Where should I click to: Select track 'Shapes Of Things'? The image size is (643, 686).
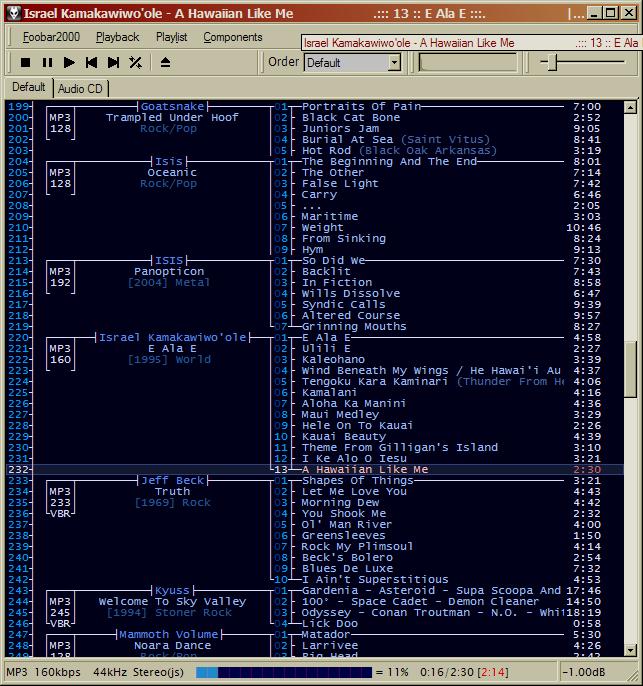357,480
